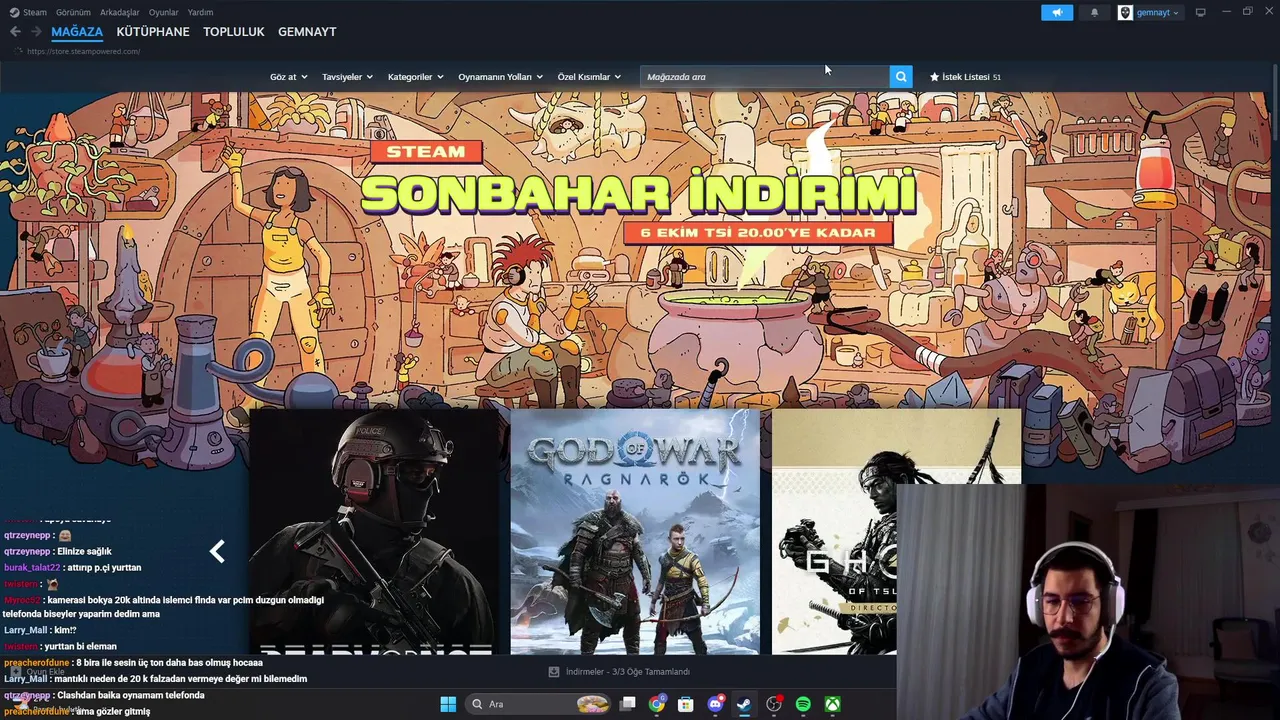The width and height of the screenshot is (1280, 720).
Task: Open the Oyunlar menu
Action: [164, 12]
